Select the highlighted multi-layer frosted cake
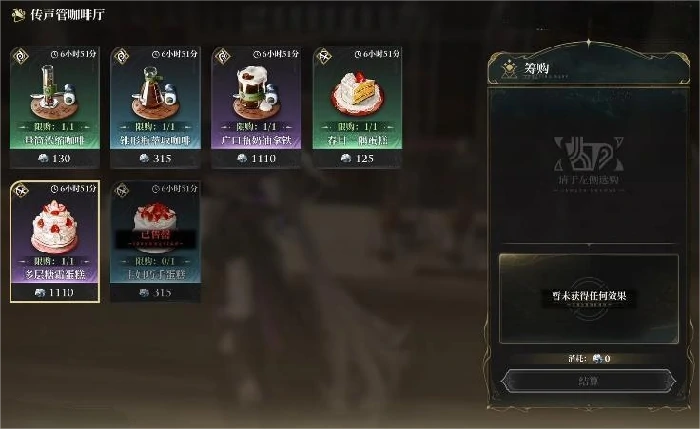Screen dimensions: 700x429 point(55,242)
